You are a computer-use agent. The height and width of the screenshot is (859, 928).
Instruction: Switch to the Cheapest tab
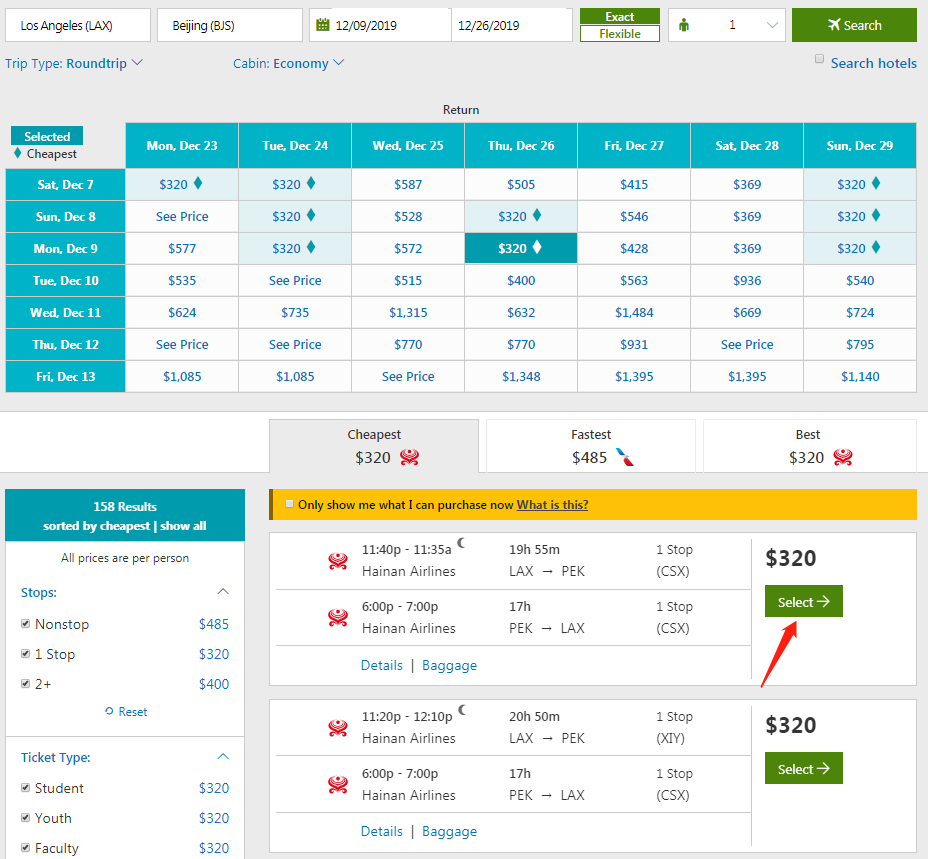pos(374,446)
